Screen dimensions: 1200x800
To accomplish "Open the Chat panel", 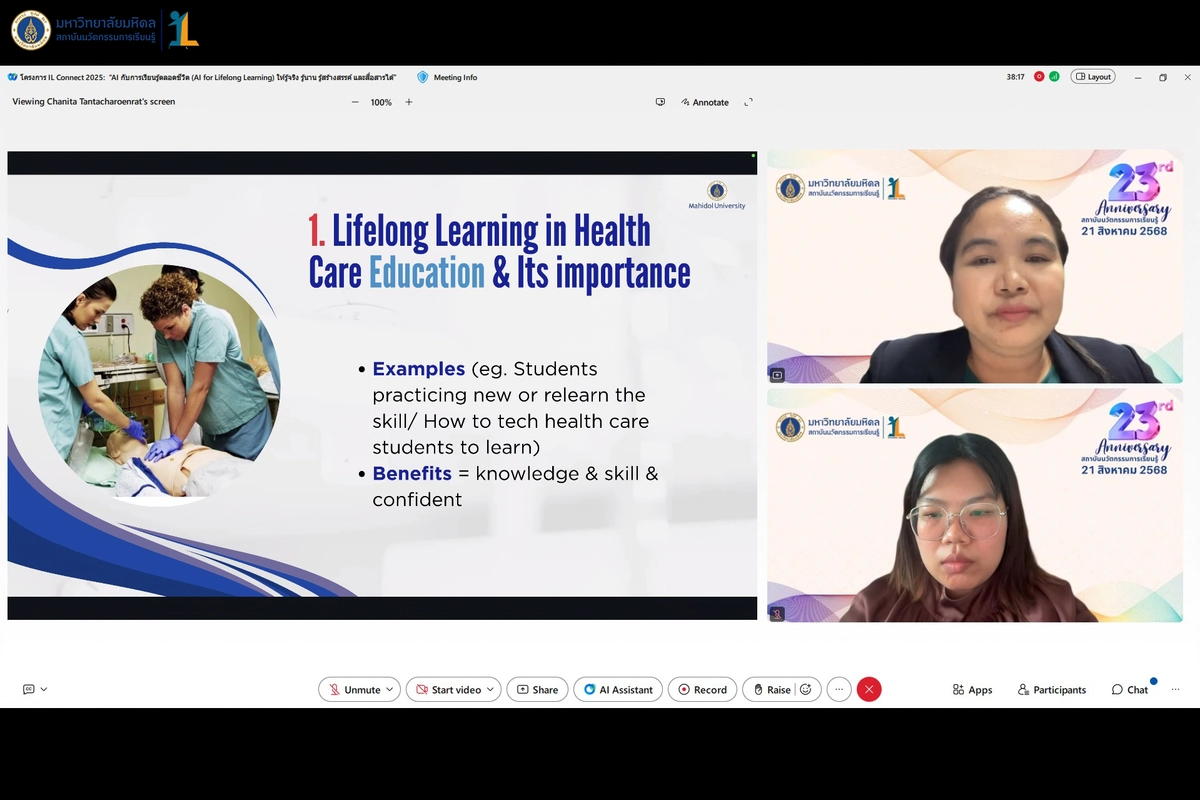I will click(1130, 690).
